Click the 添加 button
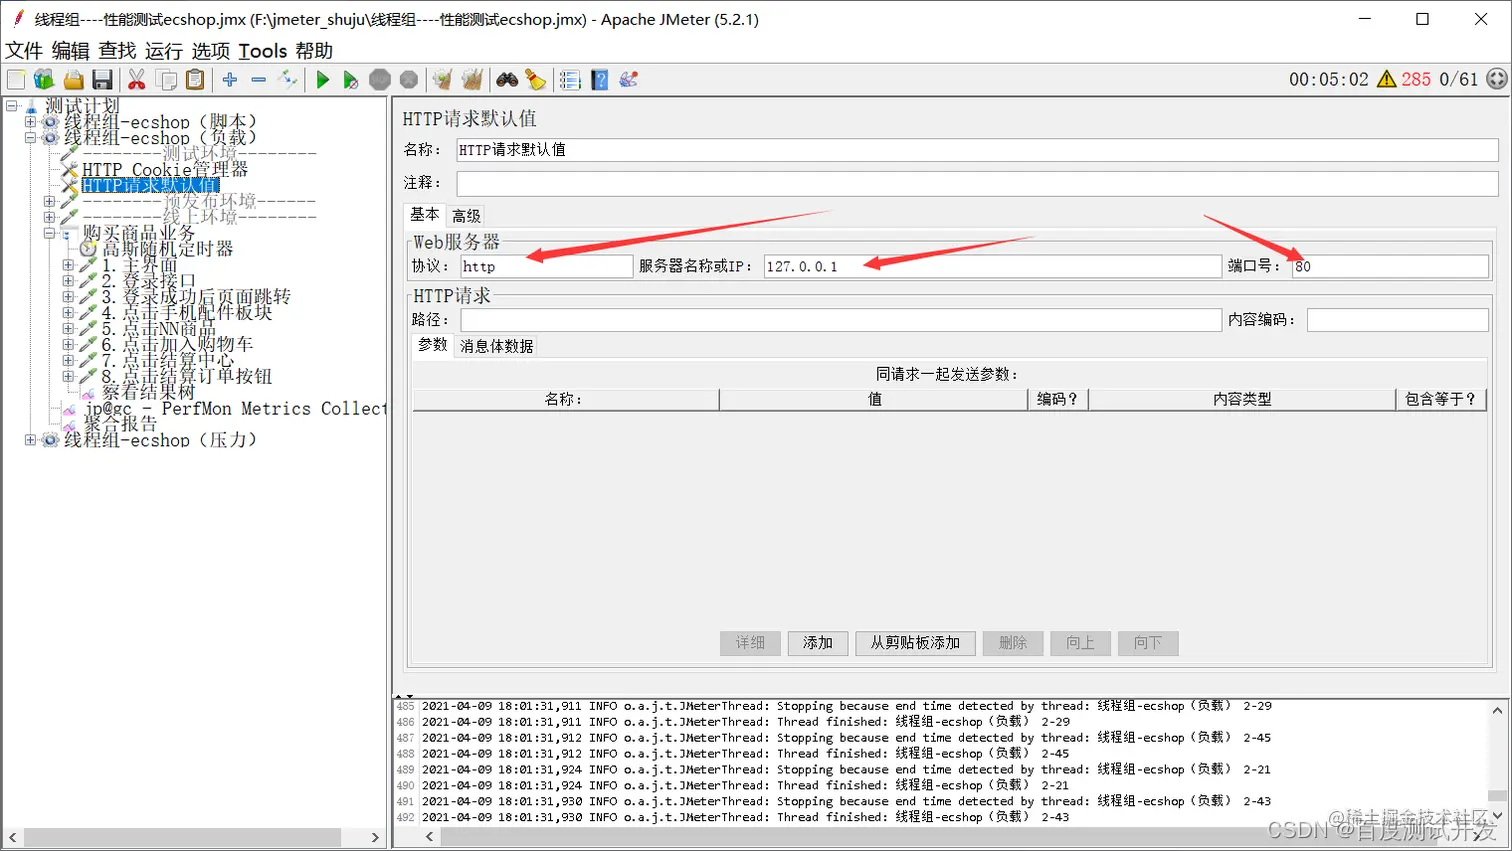This screenshot has width=1512, height=851. point(818,643)
